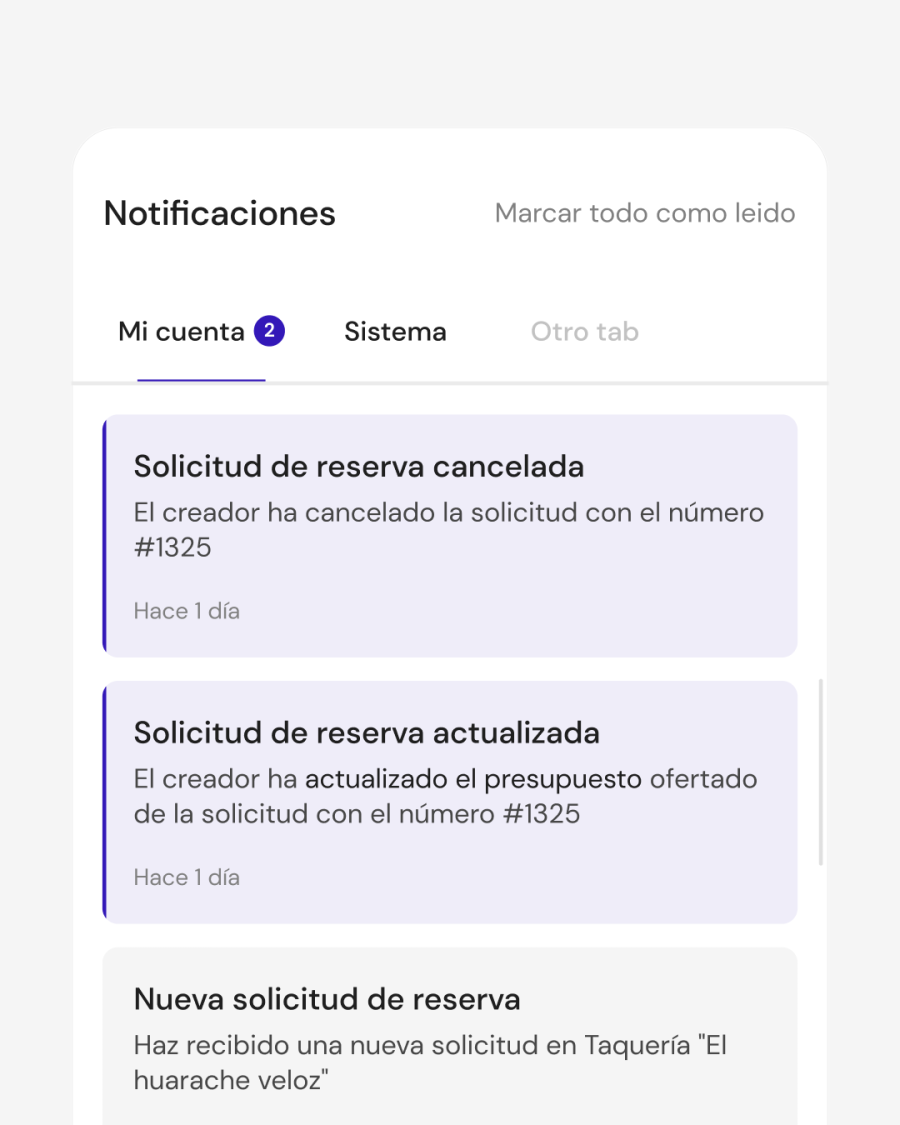Click the unread count badge showing 2
Viewport: 900px width, 1125px height.
pyautogui.click(x=269, y=331)
